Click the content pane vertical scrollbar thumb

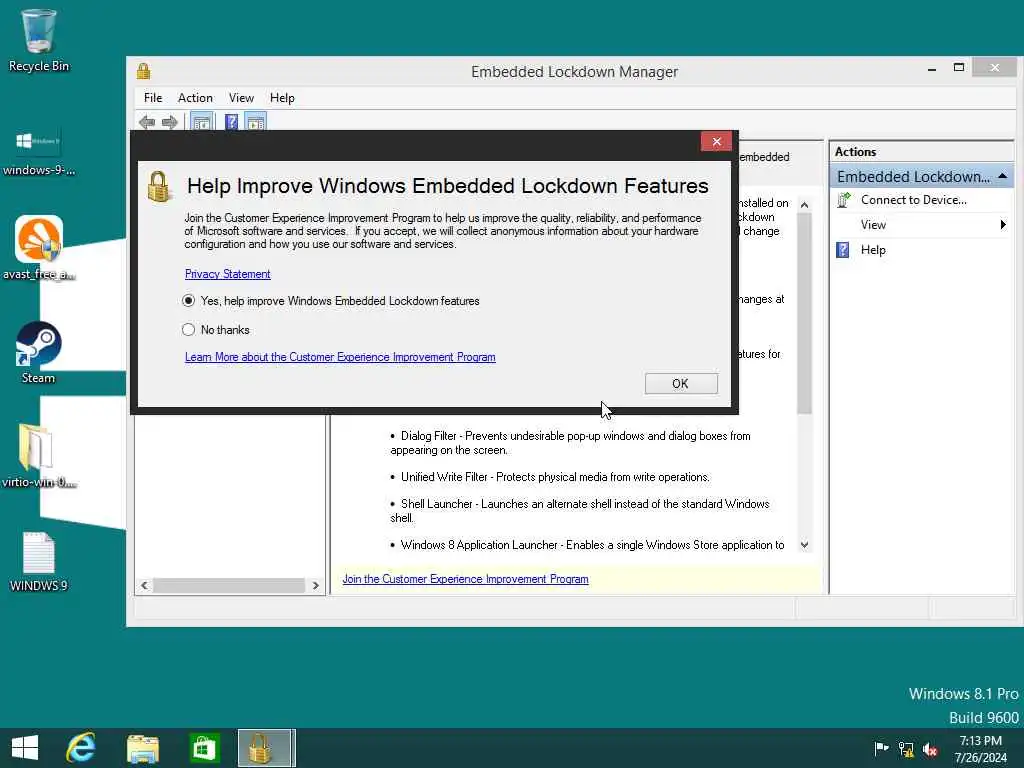click(x=805, y=313)
